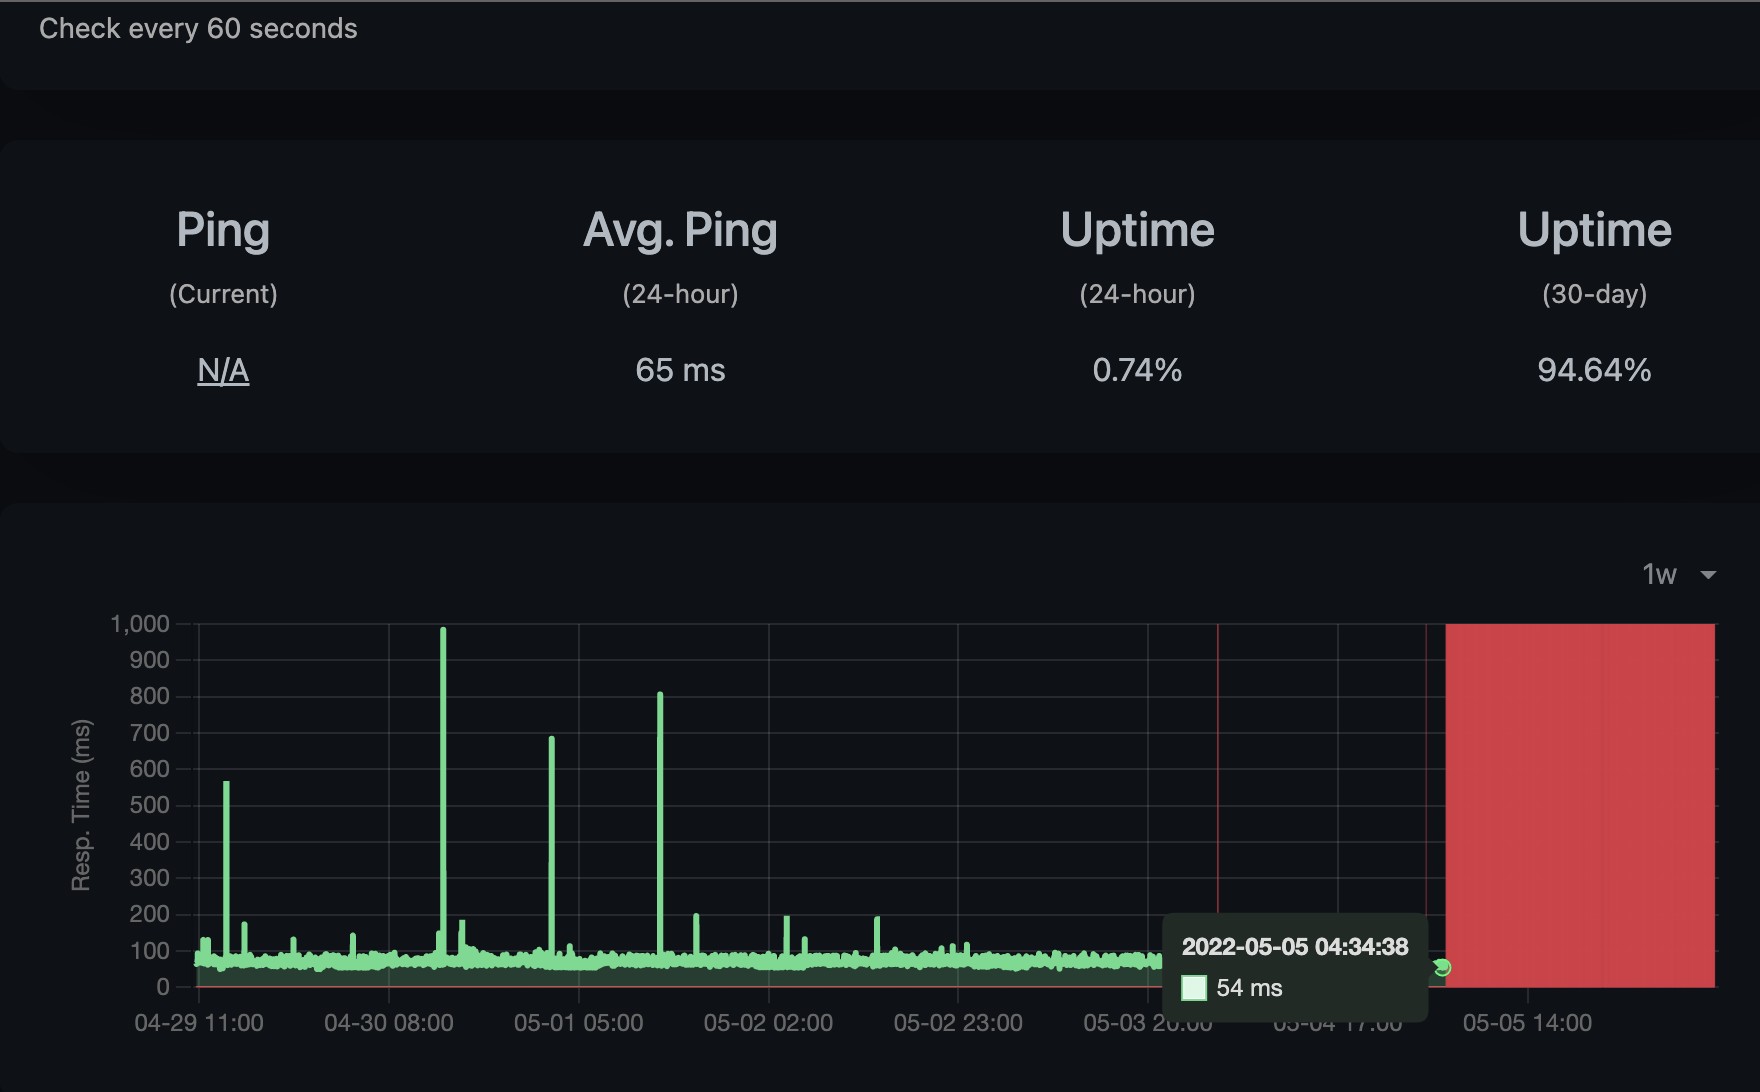The width and height of the screenshot is (1760, 1092).
Task: Select the 05-05 14:00 axis label
Action: tap(1527, 1023)
